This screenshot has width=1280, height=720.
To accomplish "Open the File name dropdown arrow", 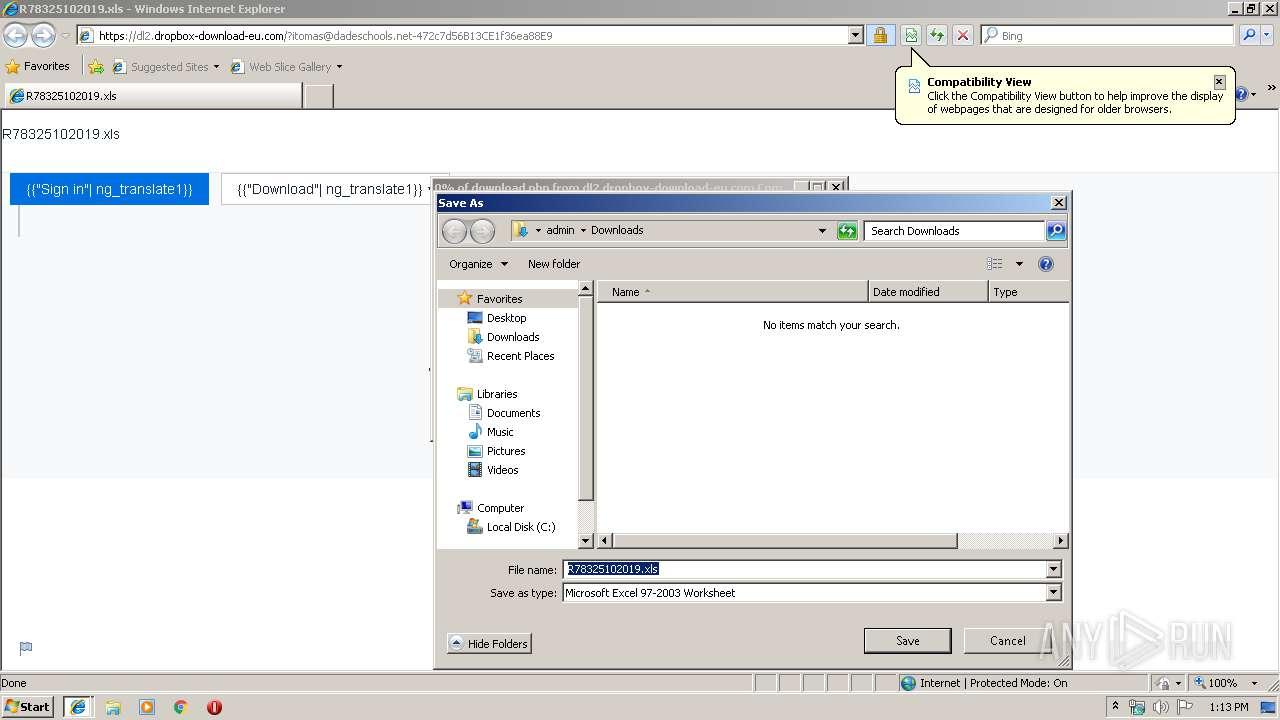I will point(1053,569).
